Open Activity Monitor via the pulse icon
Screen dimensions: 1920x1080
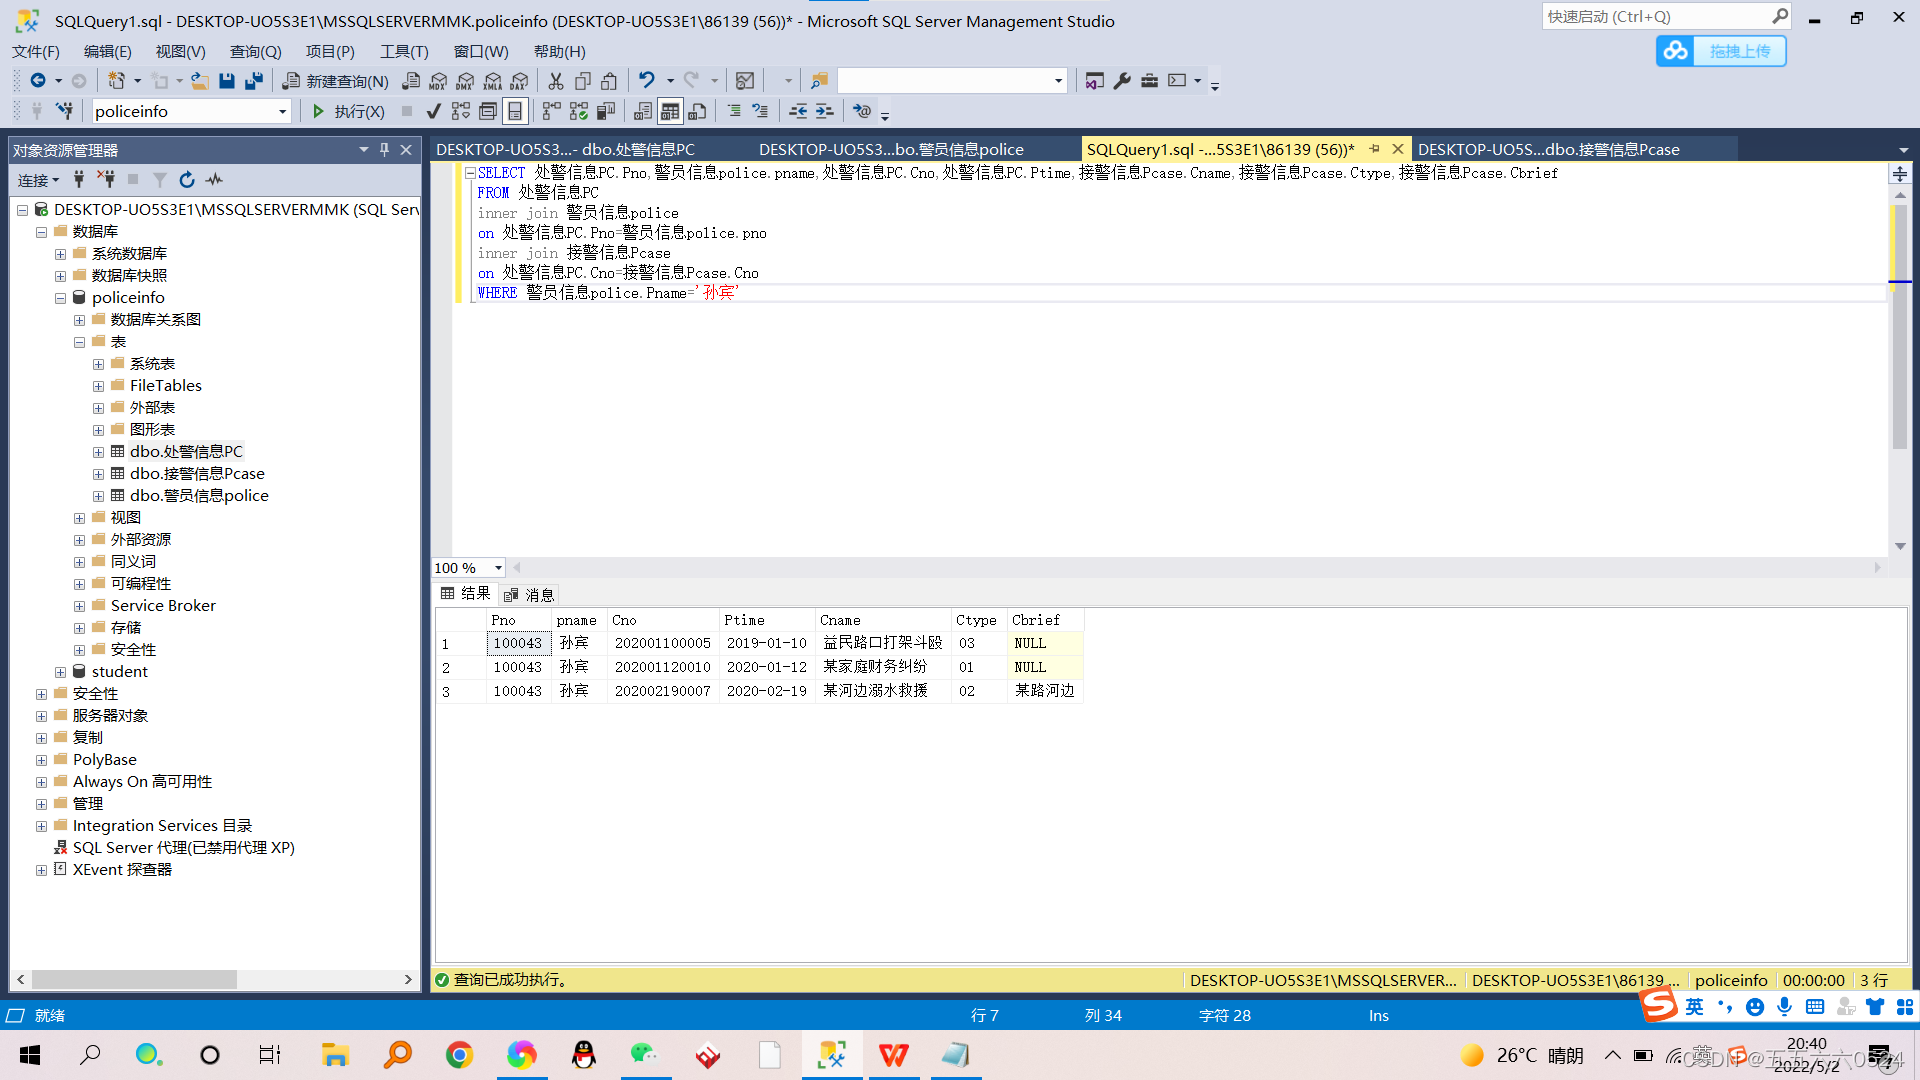point(214,180)
